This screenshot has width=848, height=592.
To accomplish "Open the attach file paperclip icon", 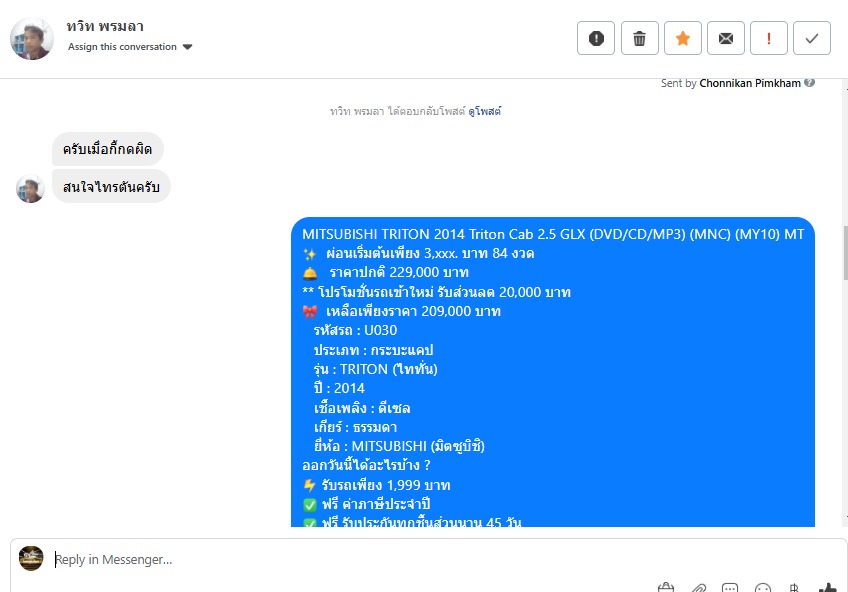I will point(699,588).
